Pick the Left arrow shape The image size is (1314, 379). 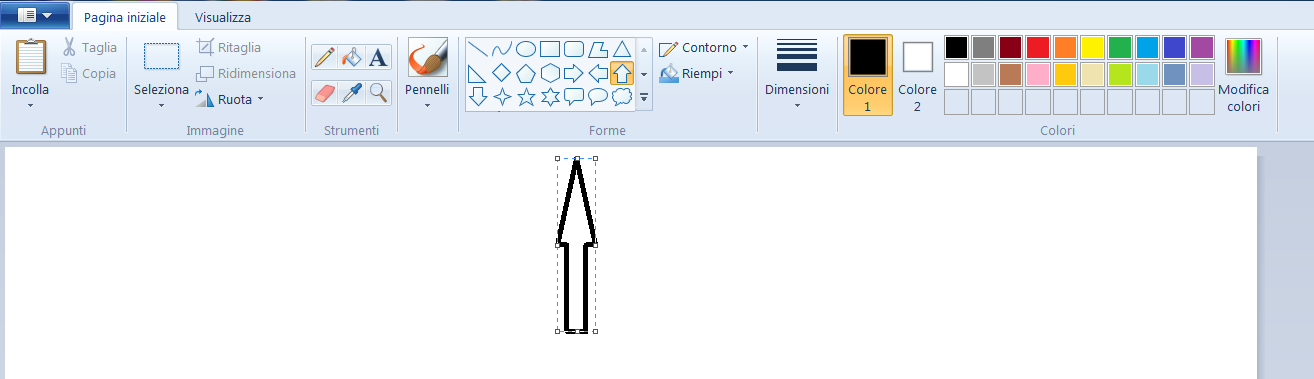[x=598, y=73]
